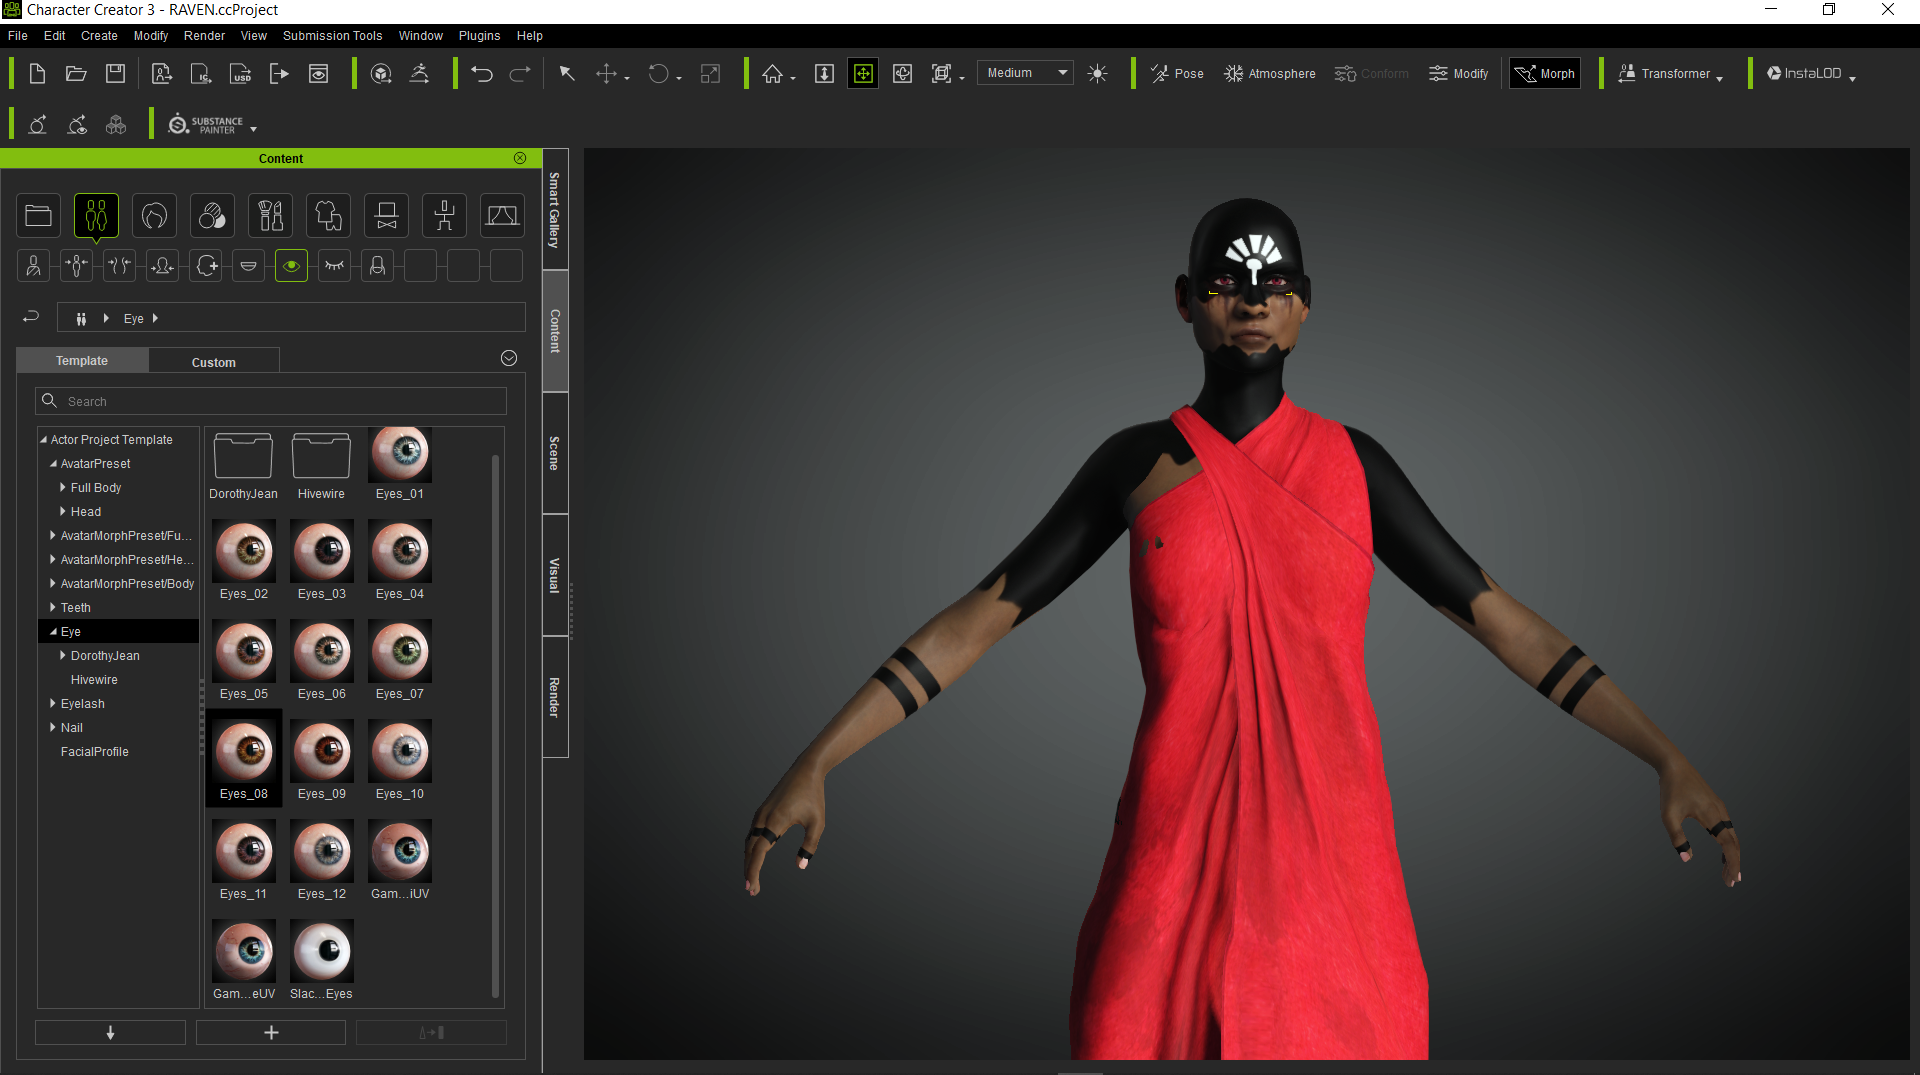Open the File menu

click(18, 36)
